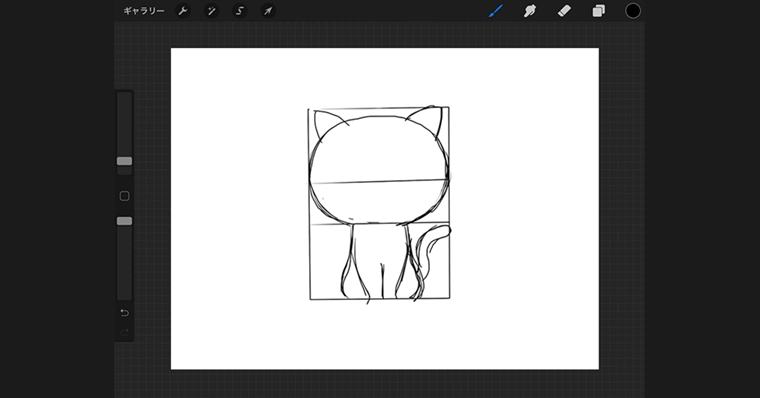The image size is (760, 398).
Task: Open the ギャラリー gallery
Action: (x=143, y=11)
